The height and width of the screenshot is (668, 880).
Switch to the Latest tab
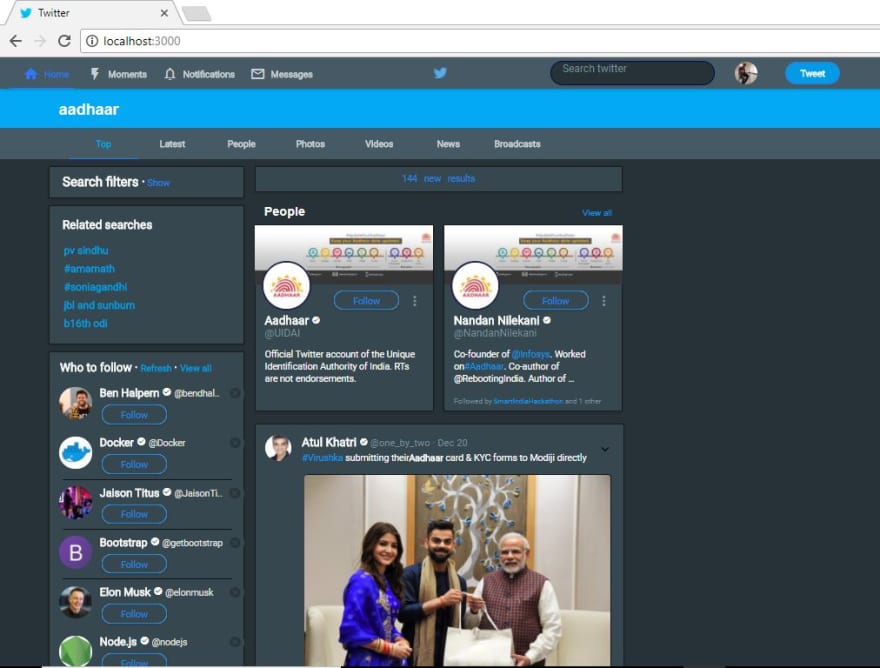[172, 144]
